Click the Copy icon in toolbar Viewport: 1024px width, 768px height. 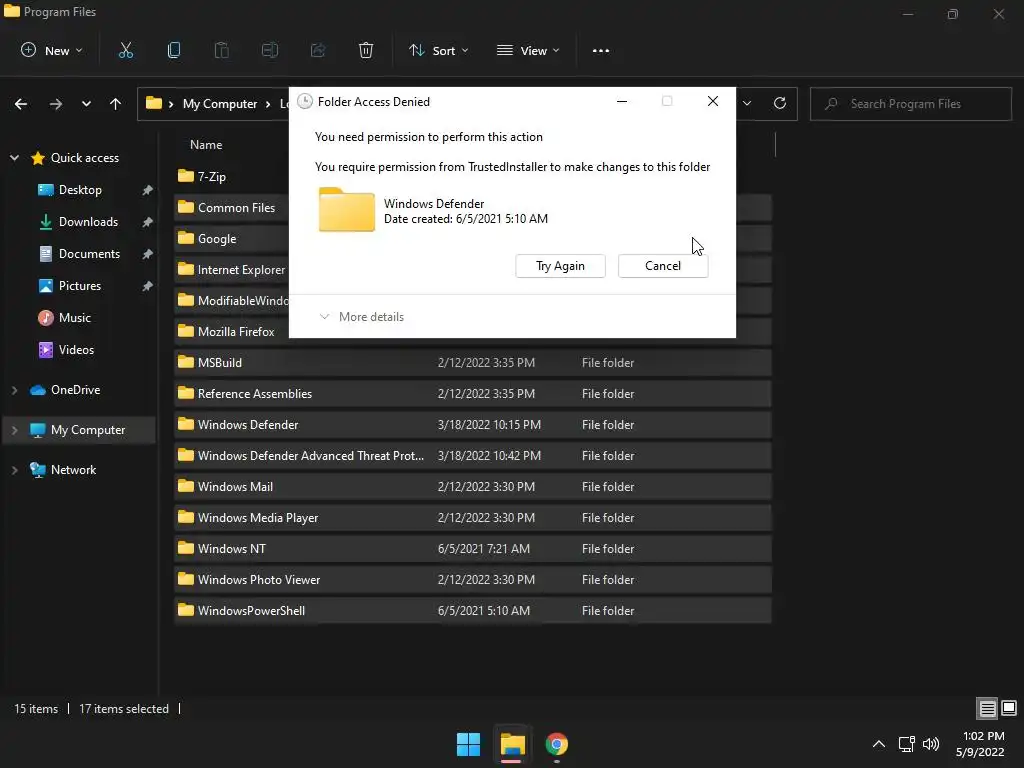click(174, 50)
